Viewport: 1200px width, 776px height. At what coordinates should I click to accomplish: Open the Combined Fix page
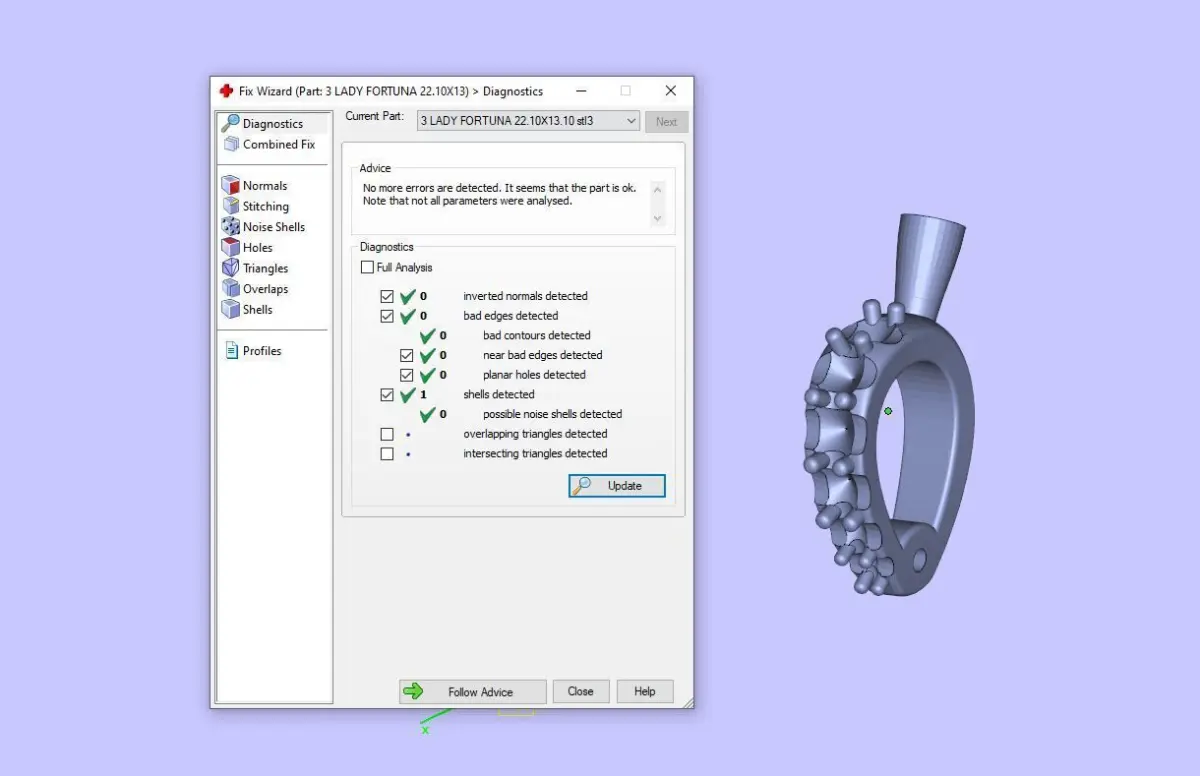click(269, 144)
